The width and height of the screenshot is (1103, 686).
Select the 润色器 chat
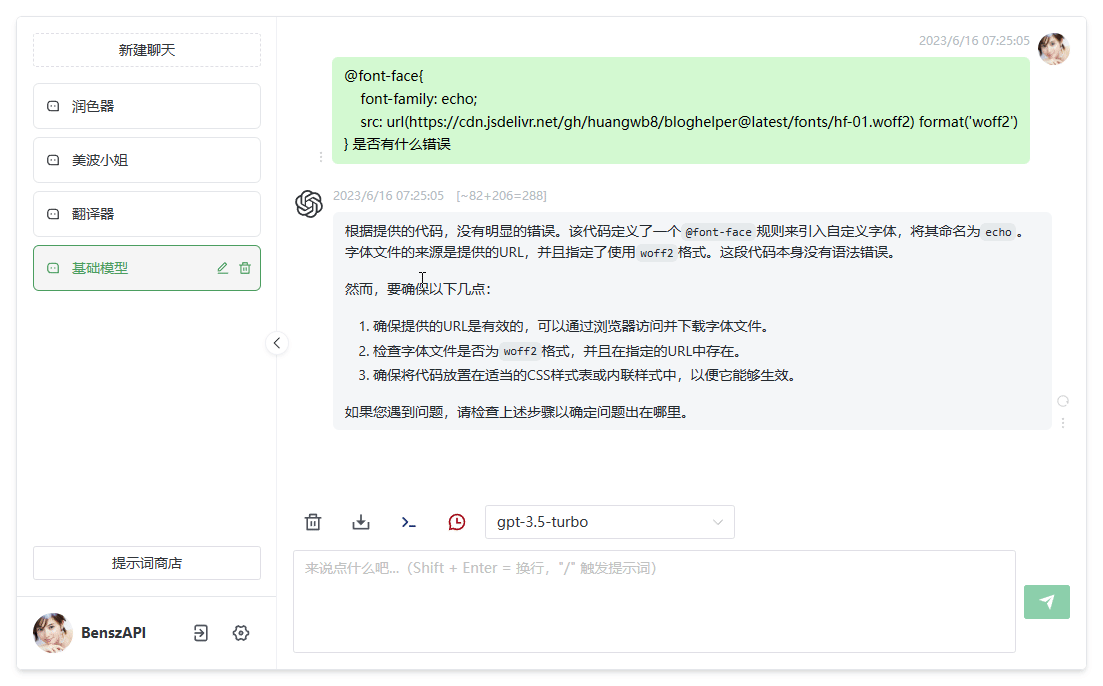point(147,106)
